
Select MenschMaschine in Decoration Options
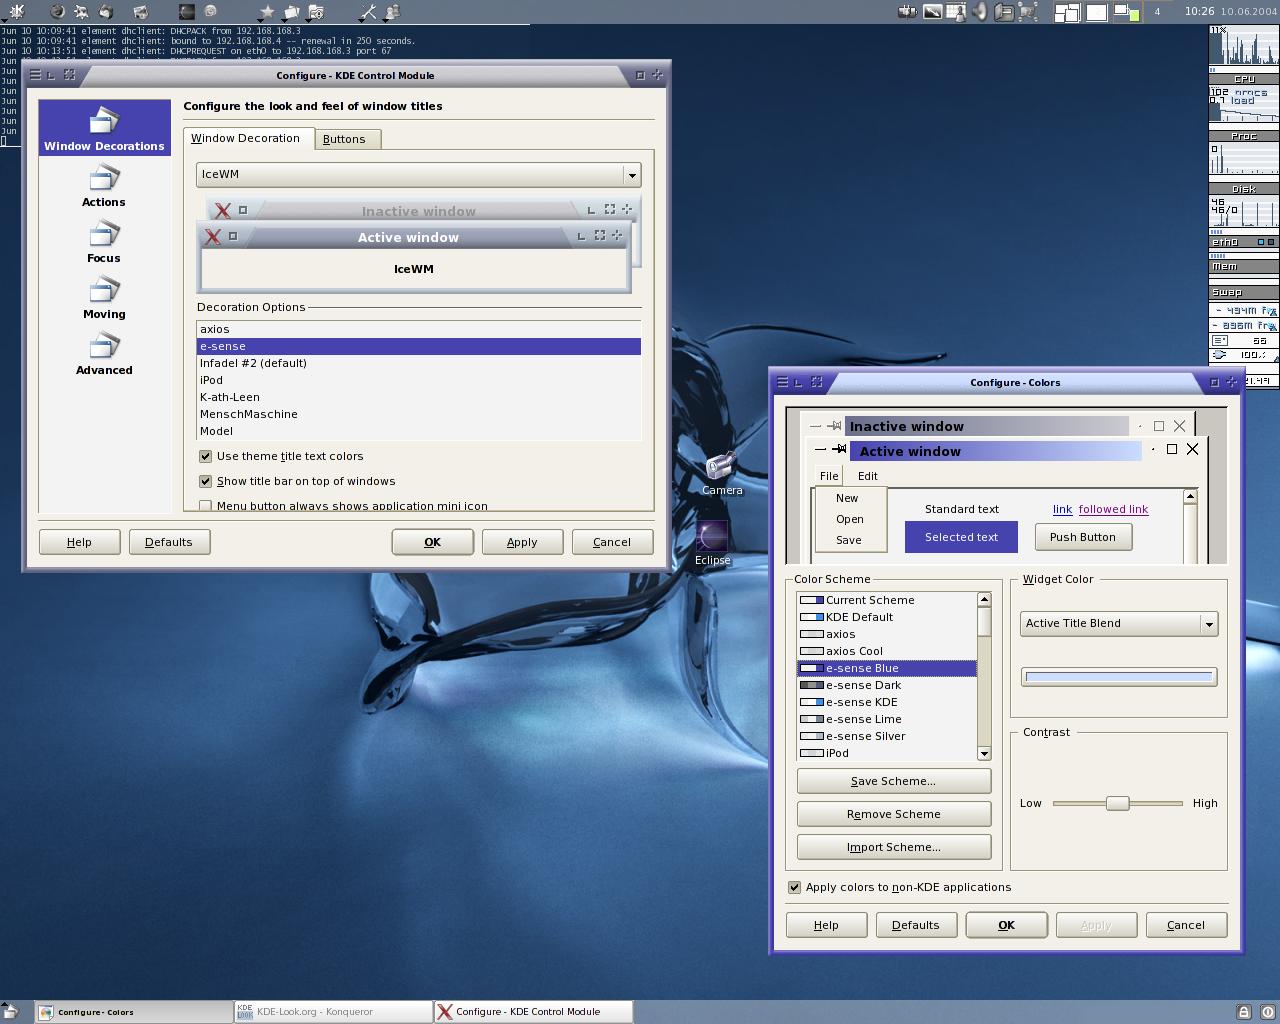point(418,414)
